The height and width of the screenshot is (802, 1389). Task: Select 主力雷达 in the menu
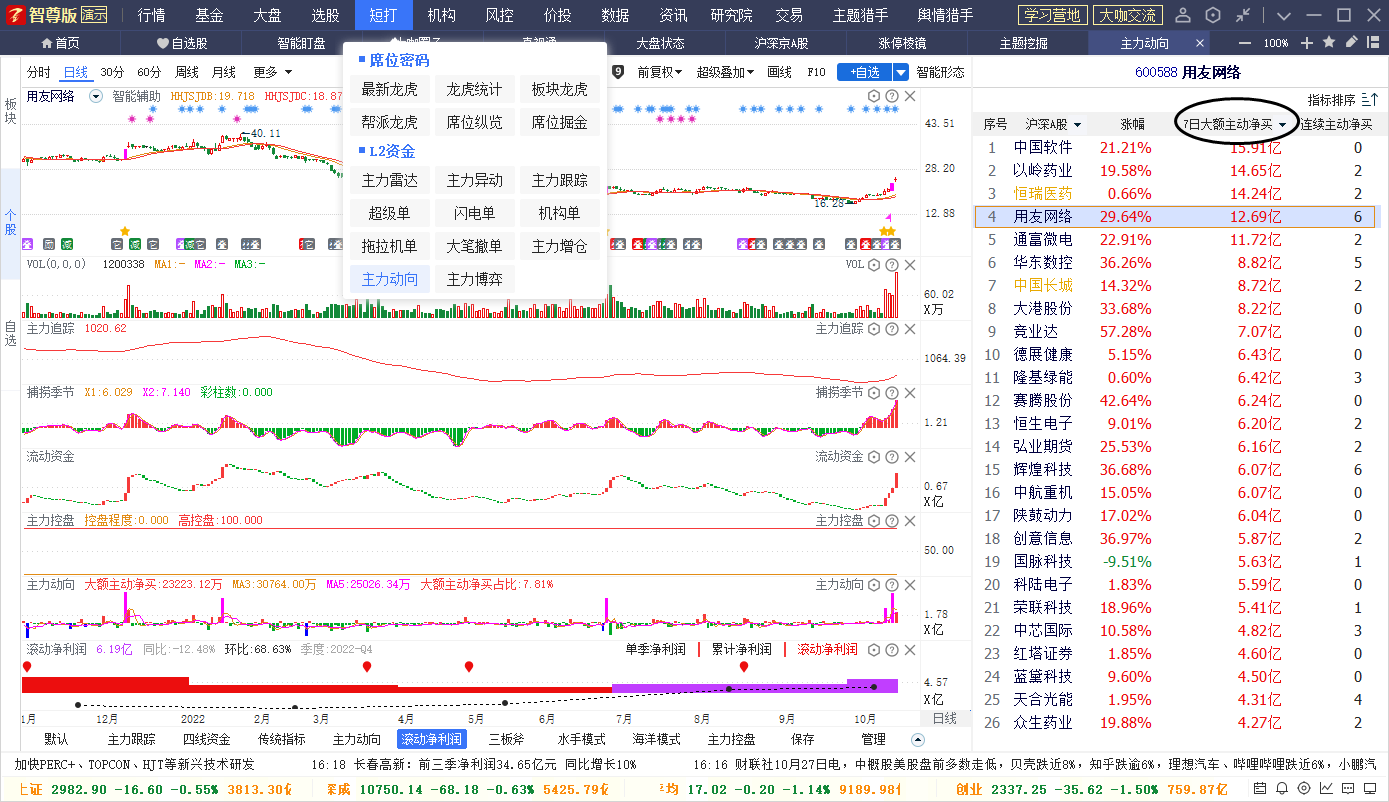(x=390, y=181)
